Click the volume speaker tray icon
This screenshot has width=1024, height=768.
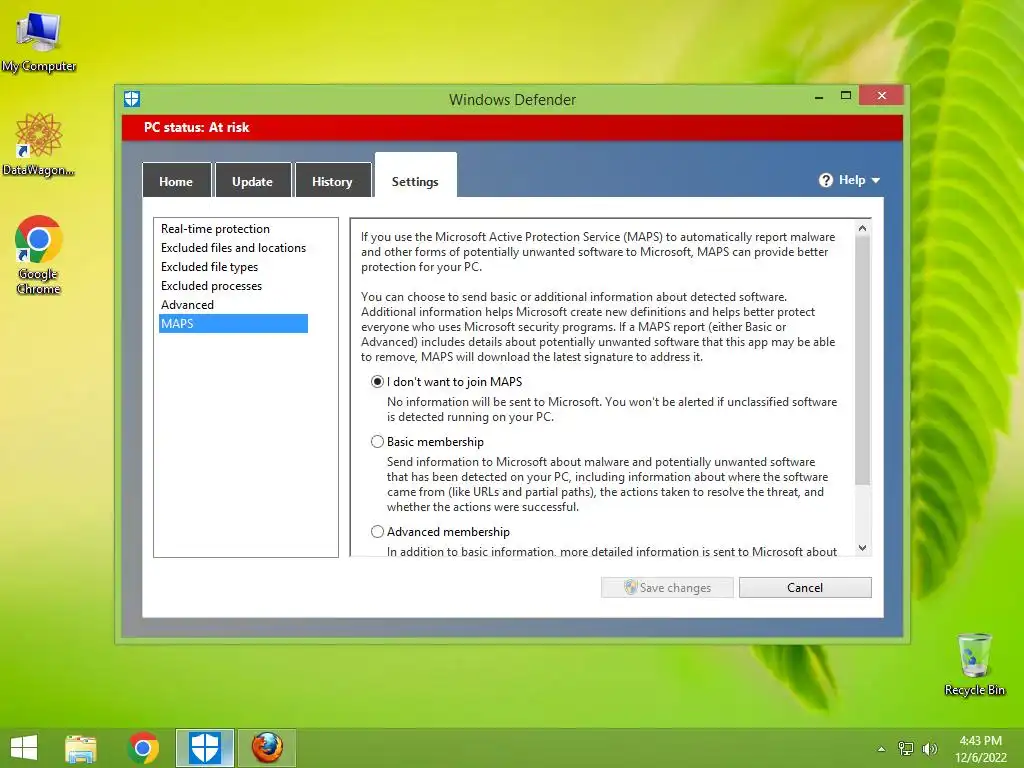[x=929, y=748]
